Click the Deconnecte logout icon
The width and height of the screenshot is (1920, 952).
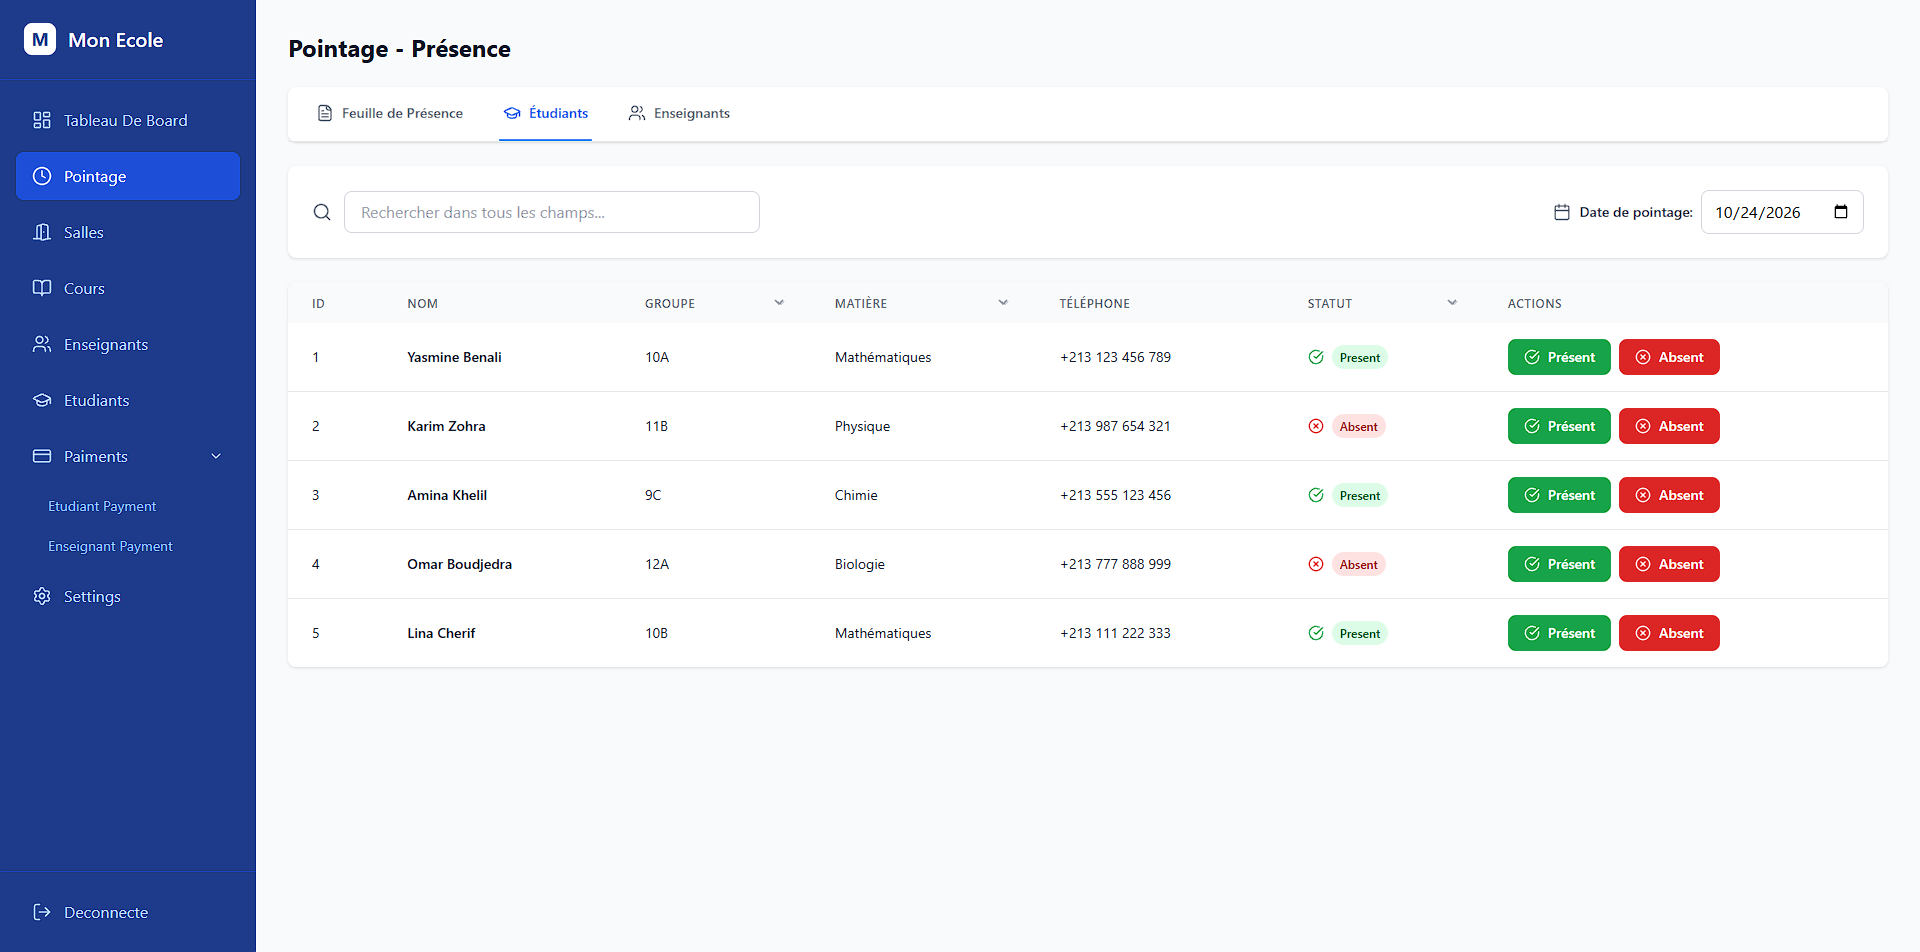coord(42,912)
